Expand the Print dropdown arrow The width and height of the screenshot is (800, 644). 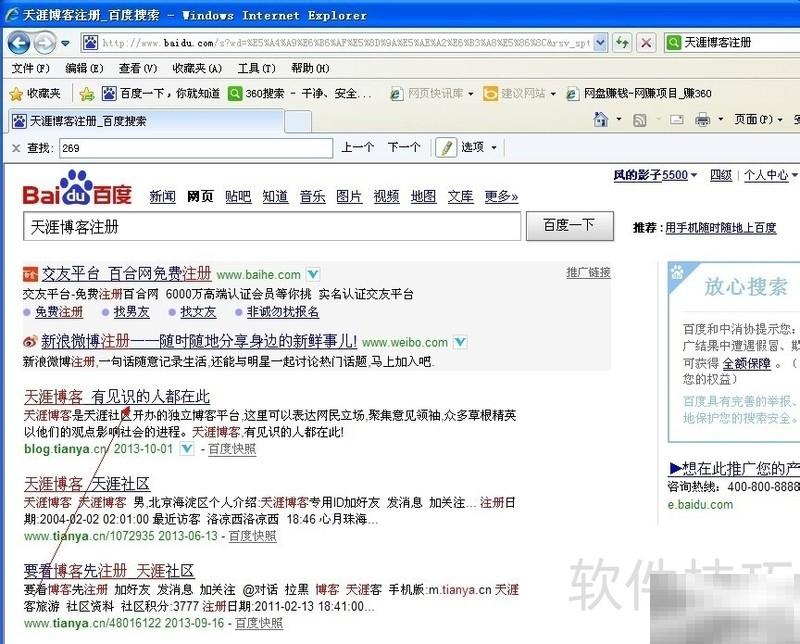[x=720, y=119]
